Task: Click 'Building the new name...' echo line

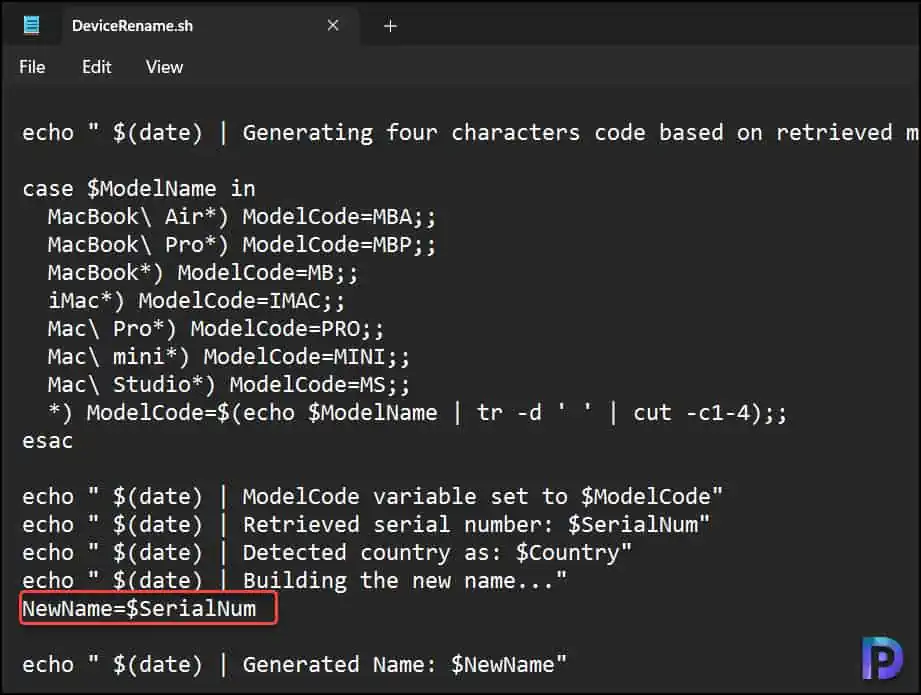Action: [294, 581]
